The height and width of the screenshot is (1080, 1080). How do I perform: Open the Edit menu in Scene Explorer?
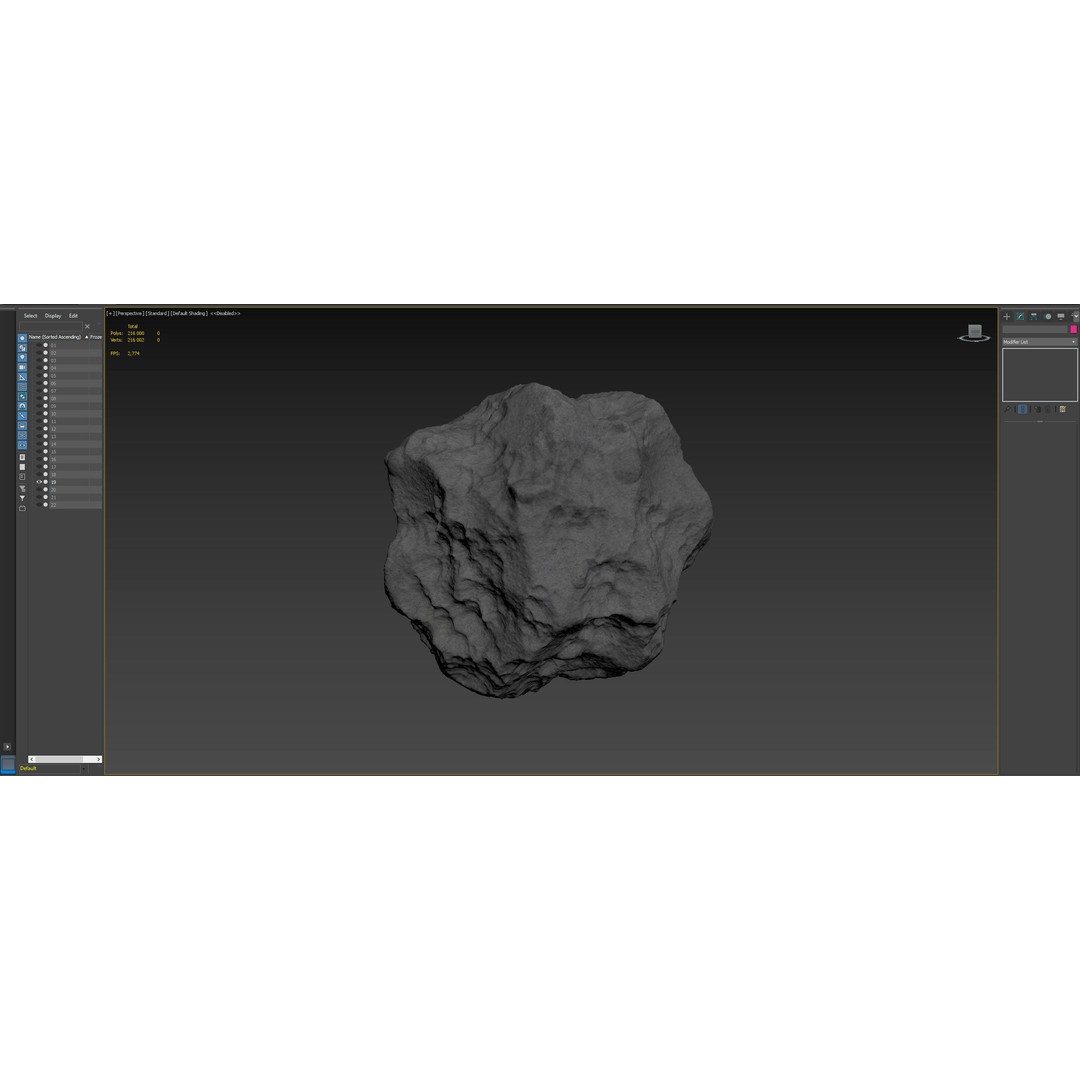click(x=73, y=316)
